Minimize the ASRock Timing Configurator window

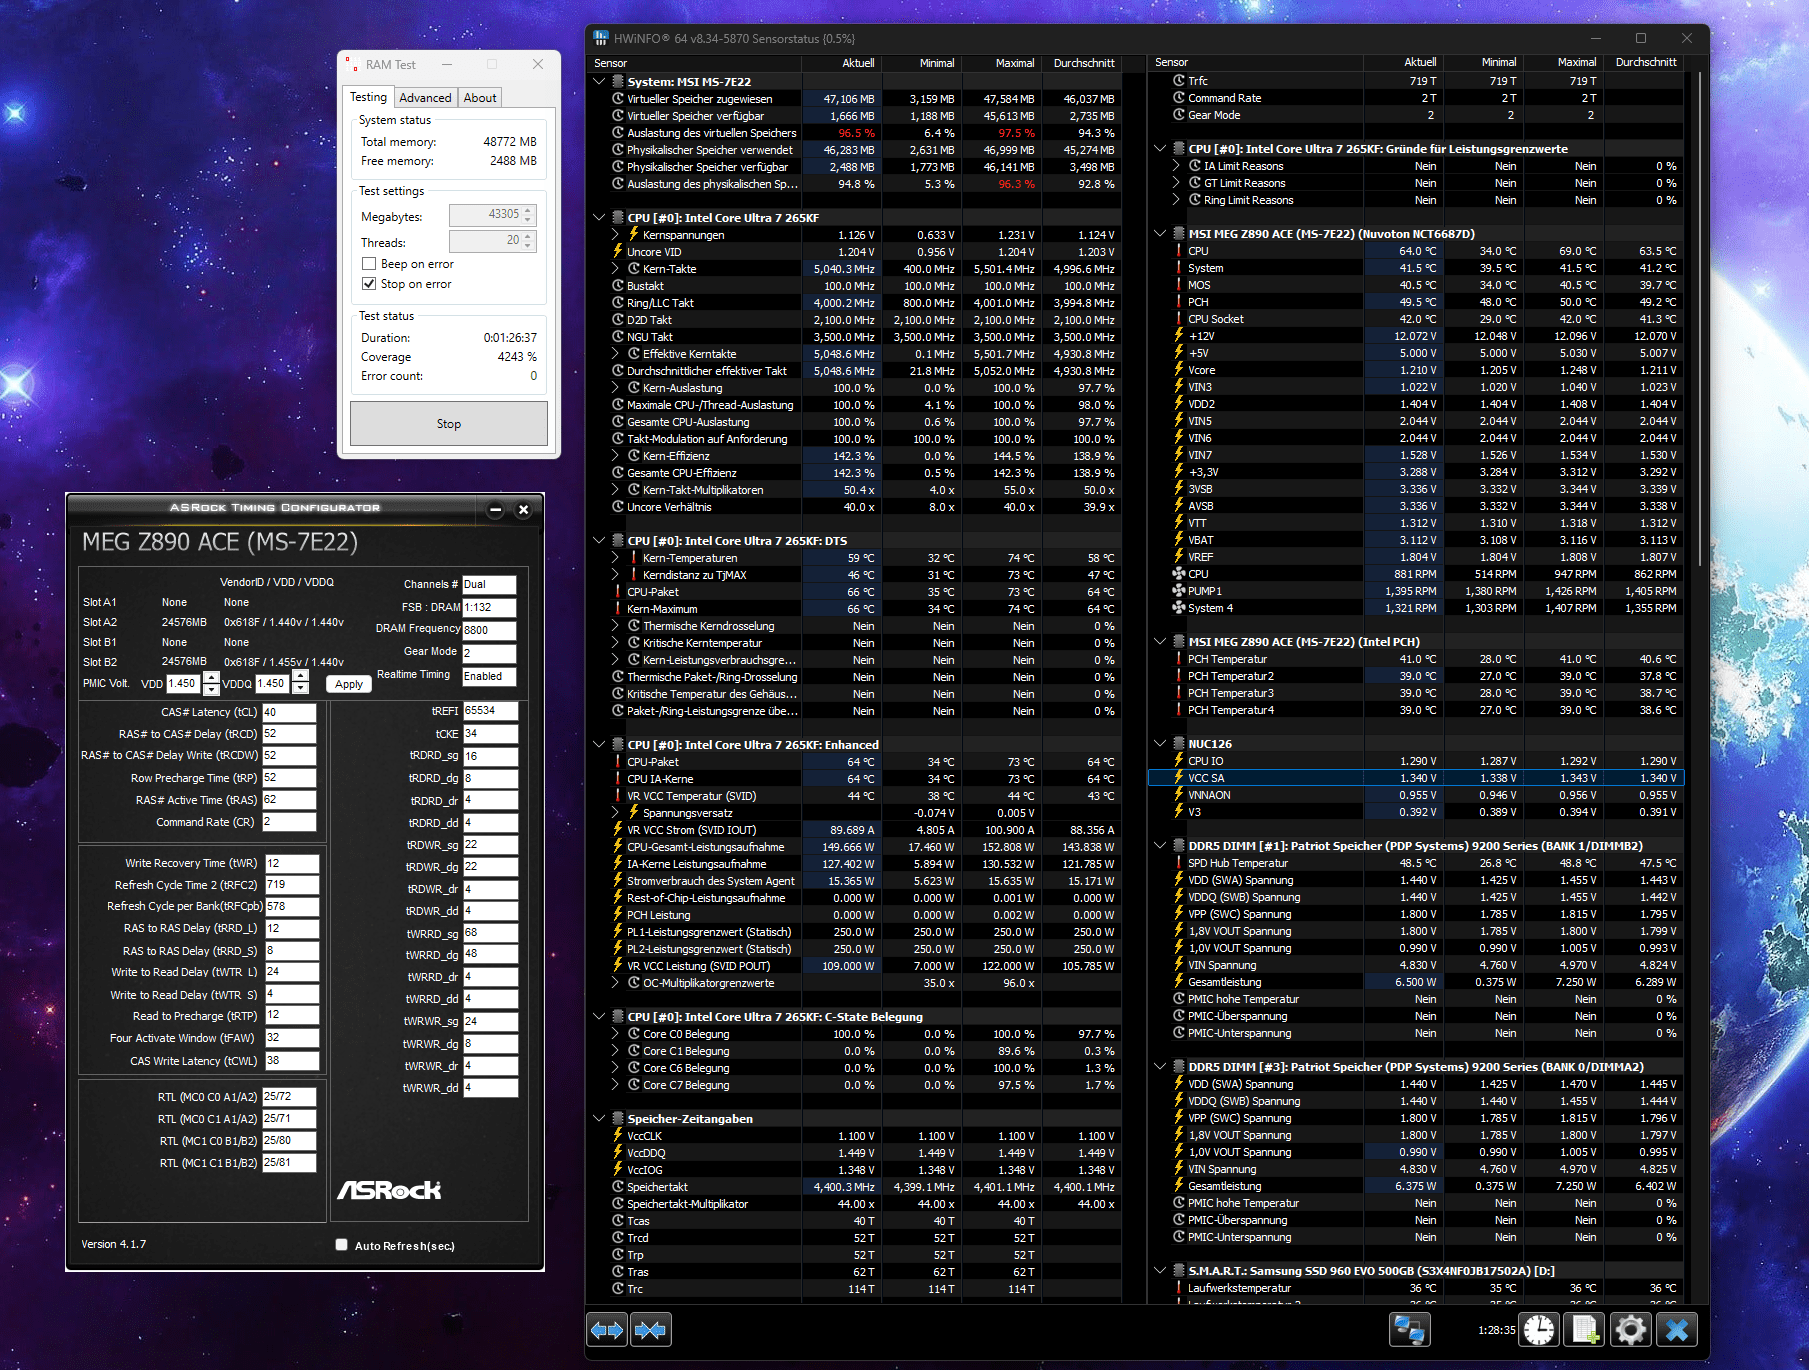point(495,510)
